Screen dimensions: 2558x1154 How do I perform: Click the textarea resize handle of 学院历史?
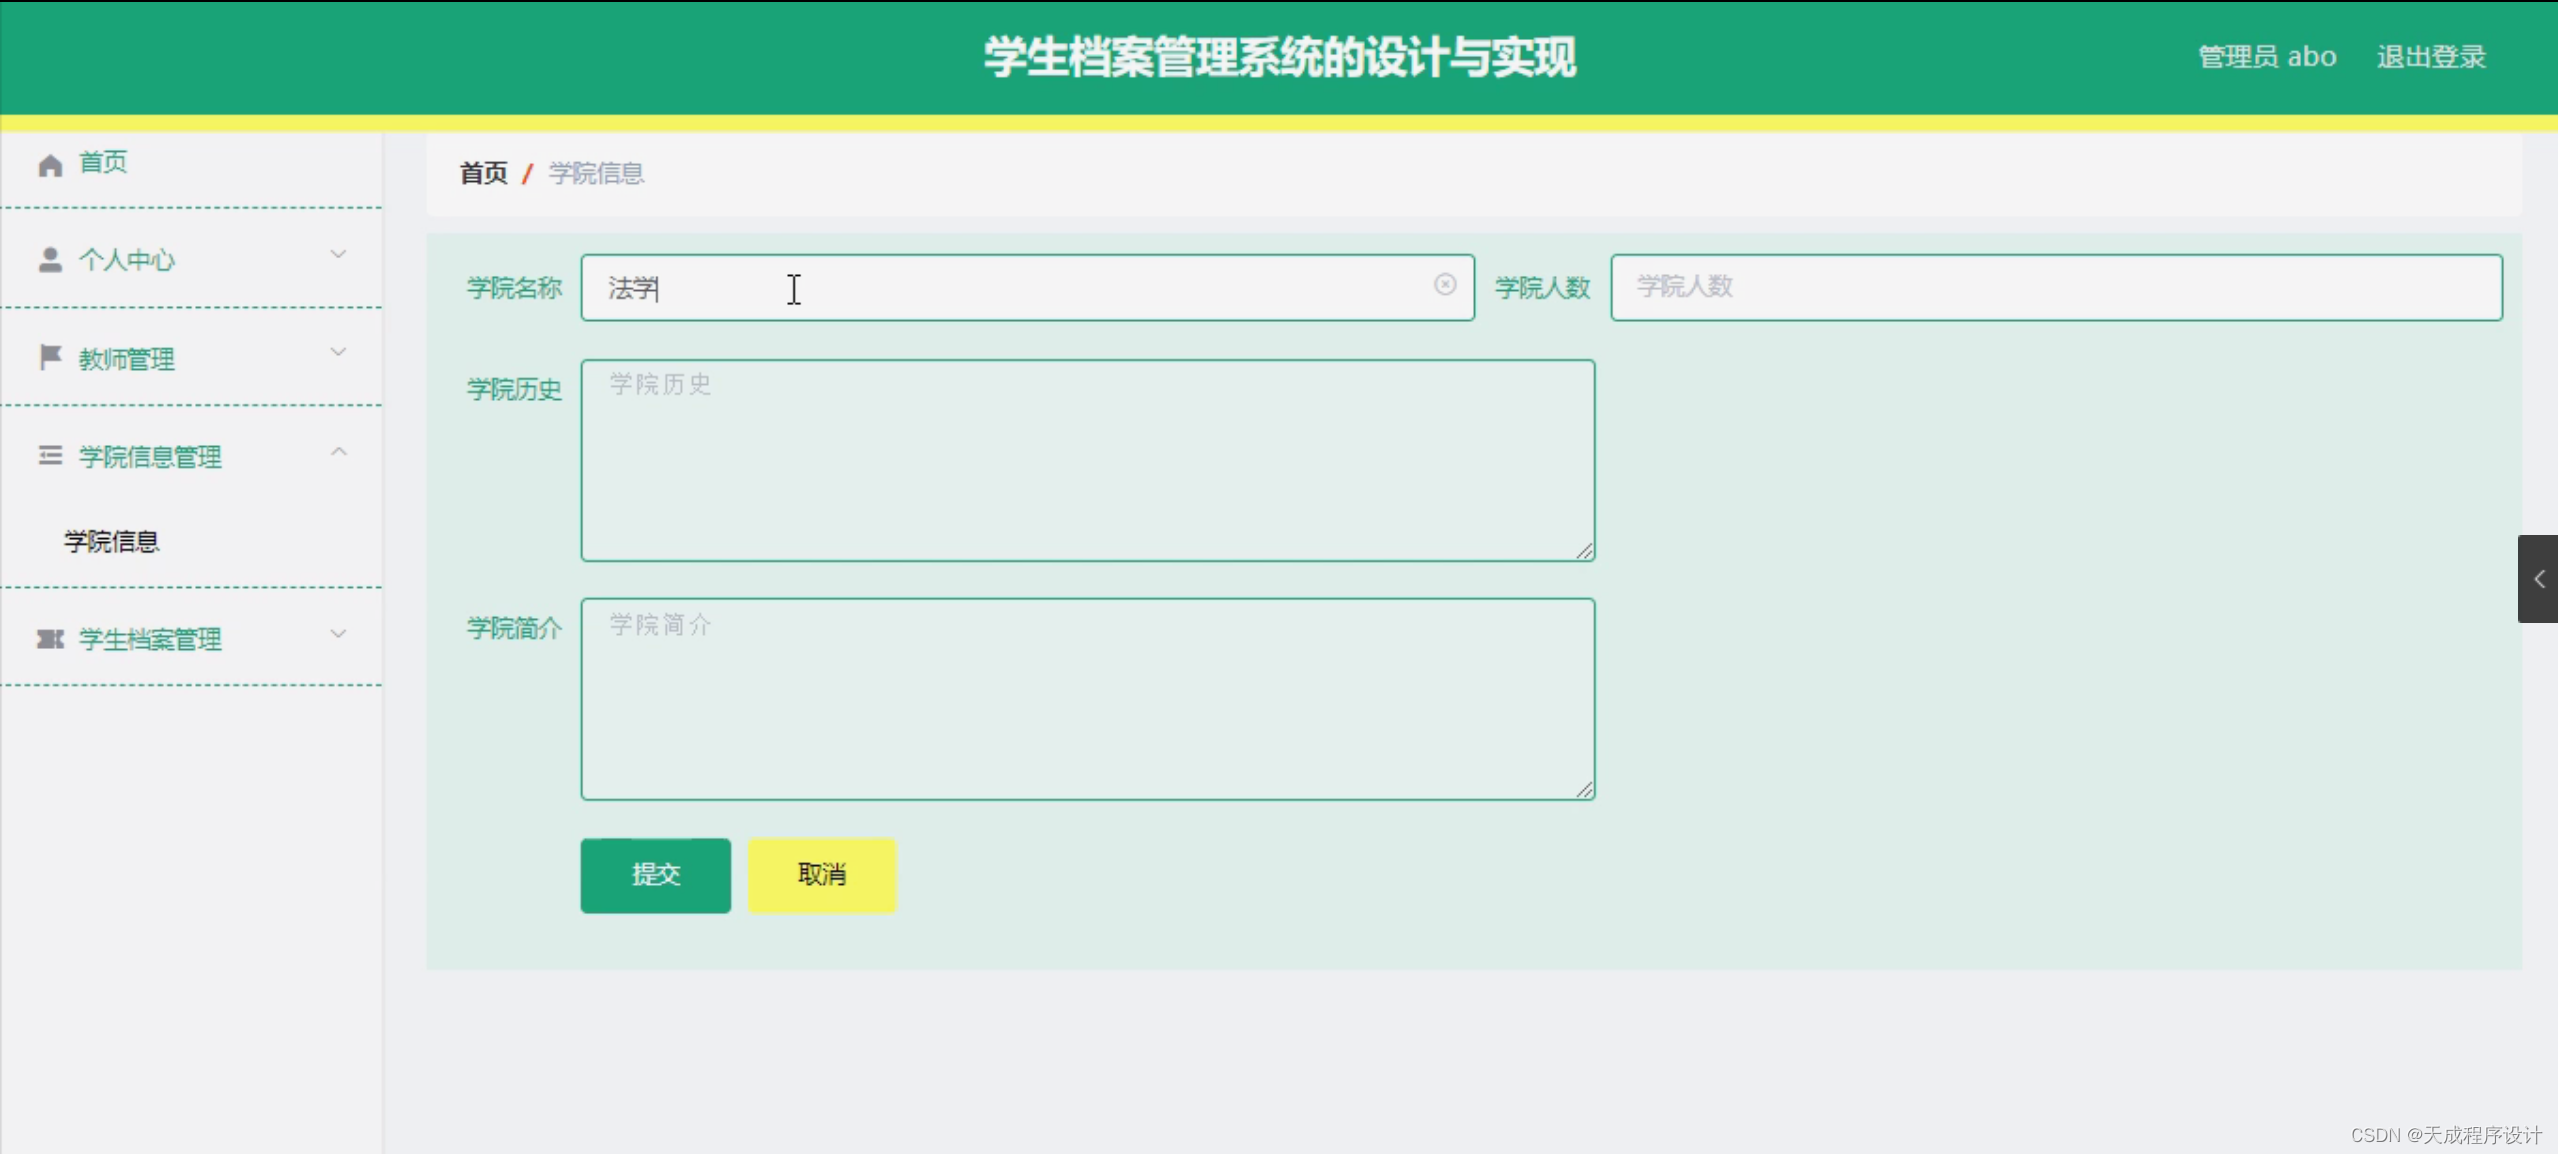point(1585,552)
